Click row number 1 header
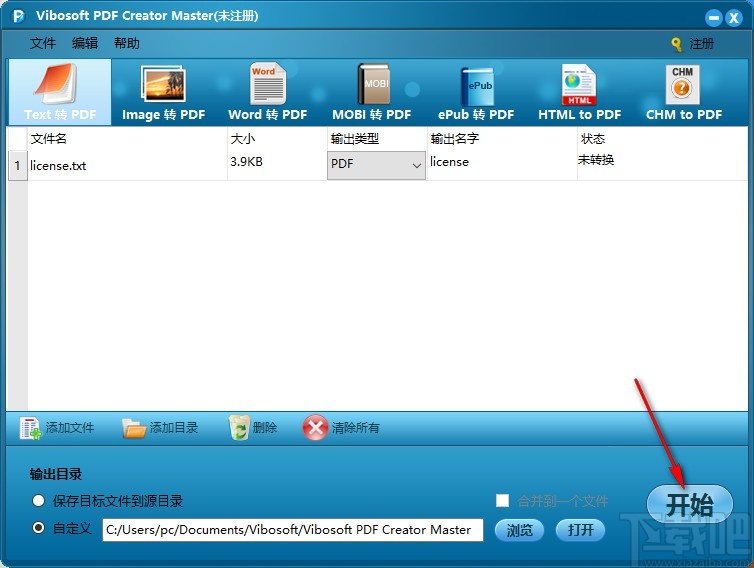This screenshot has width=754, height=568. click(18, 165)
